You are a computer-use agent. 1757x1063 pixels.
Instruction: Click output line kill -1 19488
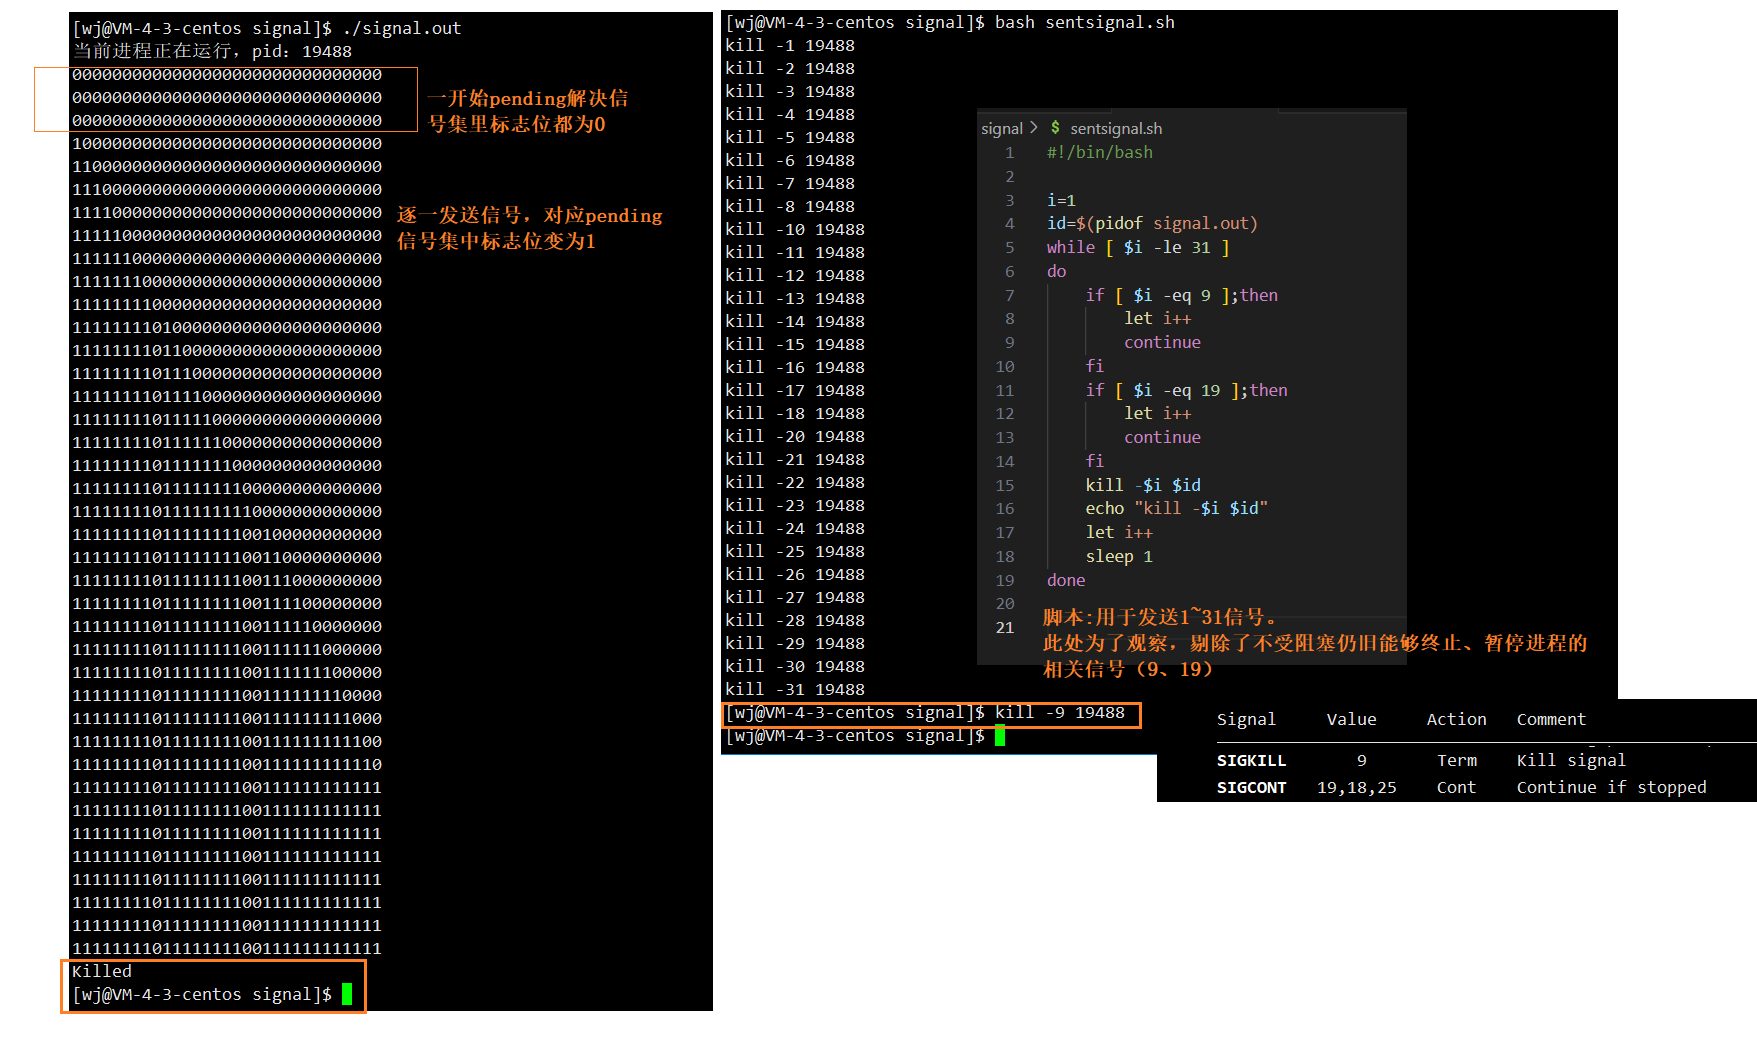click(790, 45)
